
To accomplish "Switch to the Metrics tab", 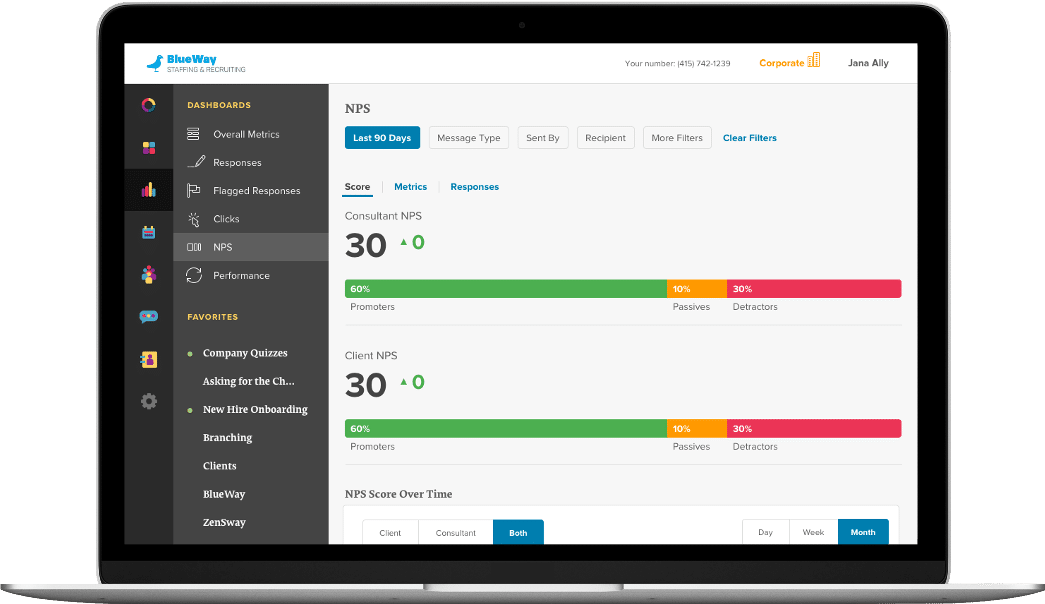I will coord(410,187).
